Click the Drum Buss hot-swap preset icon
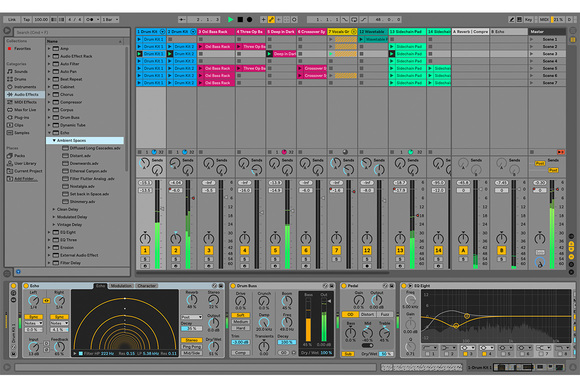 (325, 286)
